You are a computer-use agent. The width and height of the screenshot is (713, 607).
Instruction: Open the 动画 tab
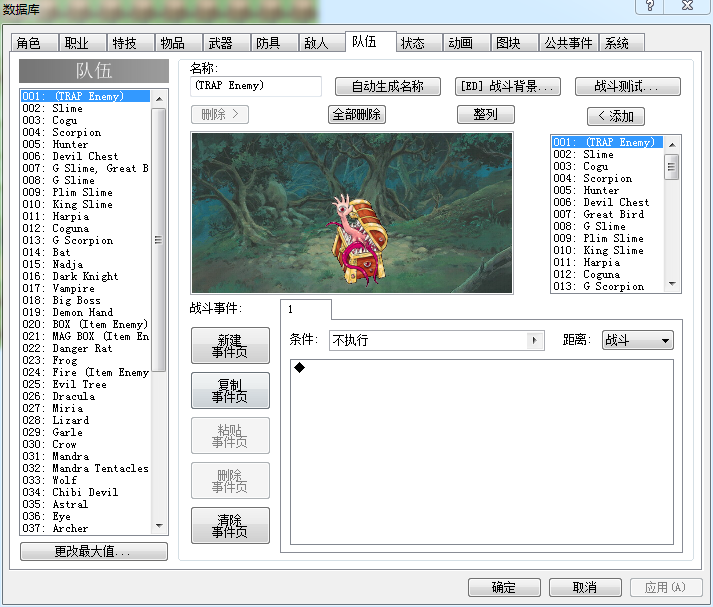click(466, 43)
